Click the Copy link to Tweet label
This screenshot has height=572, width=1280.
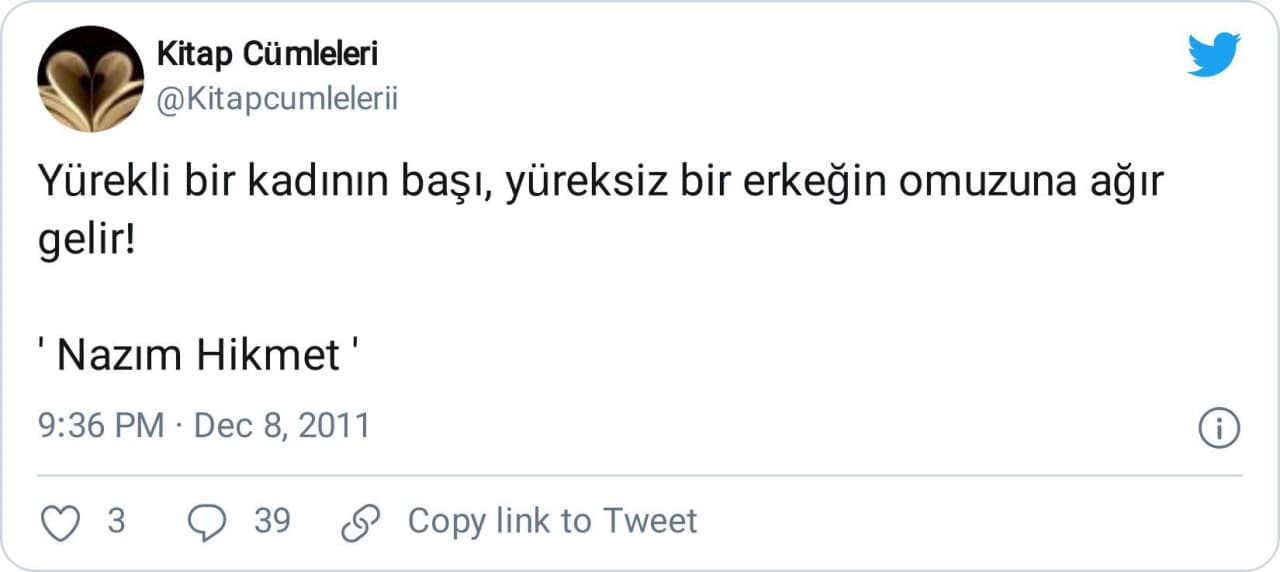(552, 521)
